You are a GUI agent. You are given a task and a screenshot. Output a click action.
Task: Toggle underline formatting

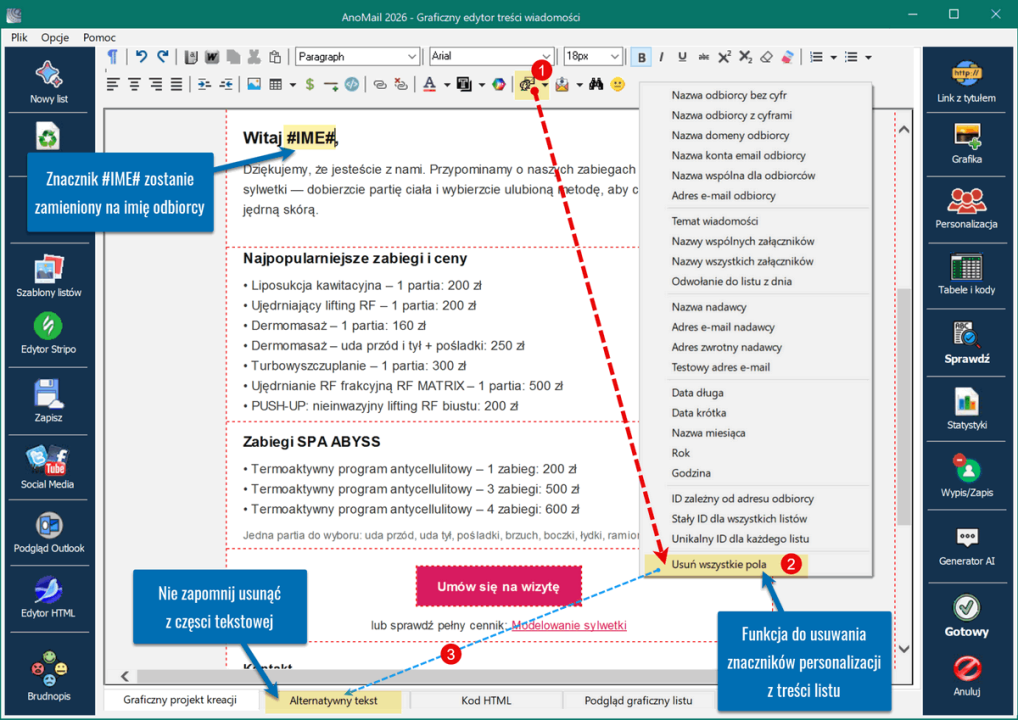pos(682,57)
